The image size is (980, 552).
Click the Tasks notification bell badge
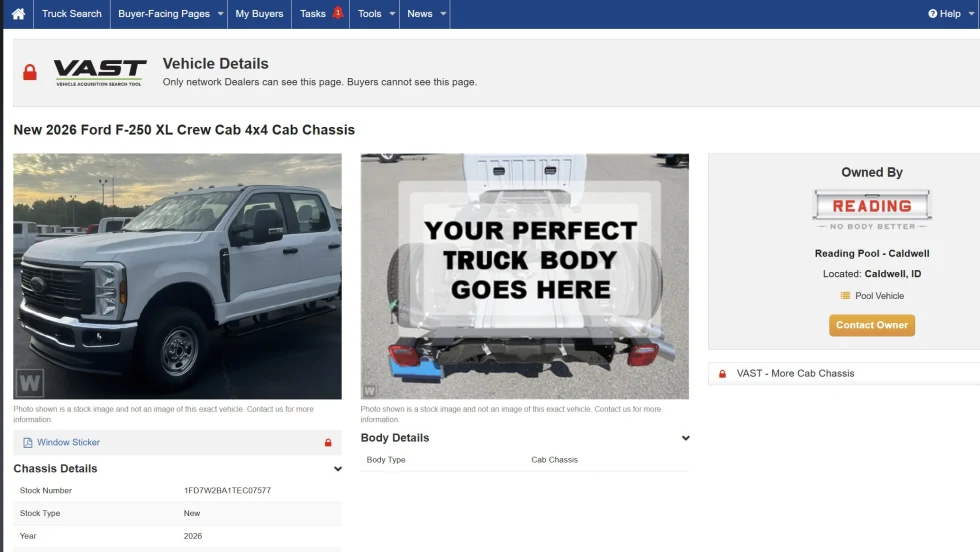click(x=338, y=13)
